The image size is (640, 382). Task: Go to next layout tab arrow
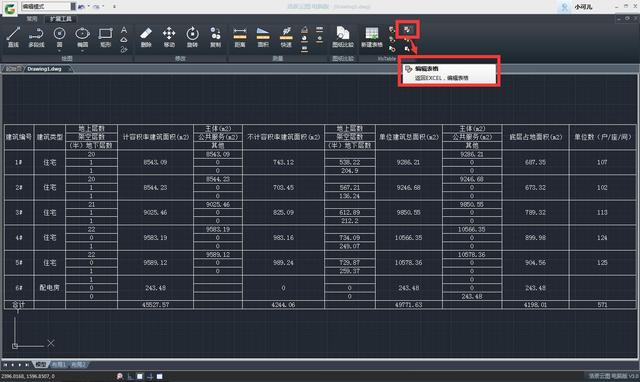pyautogui.click(x=19, y=364)
